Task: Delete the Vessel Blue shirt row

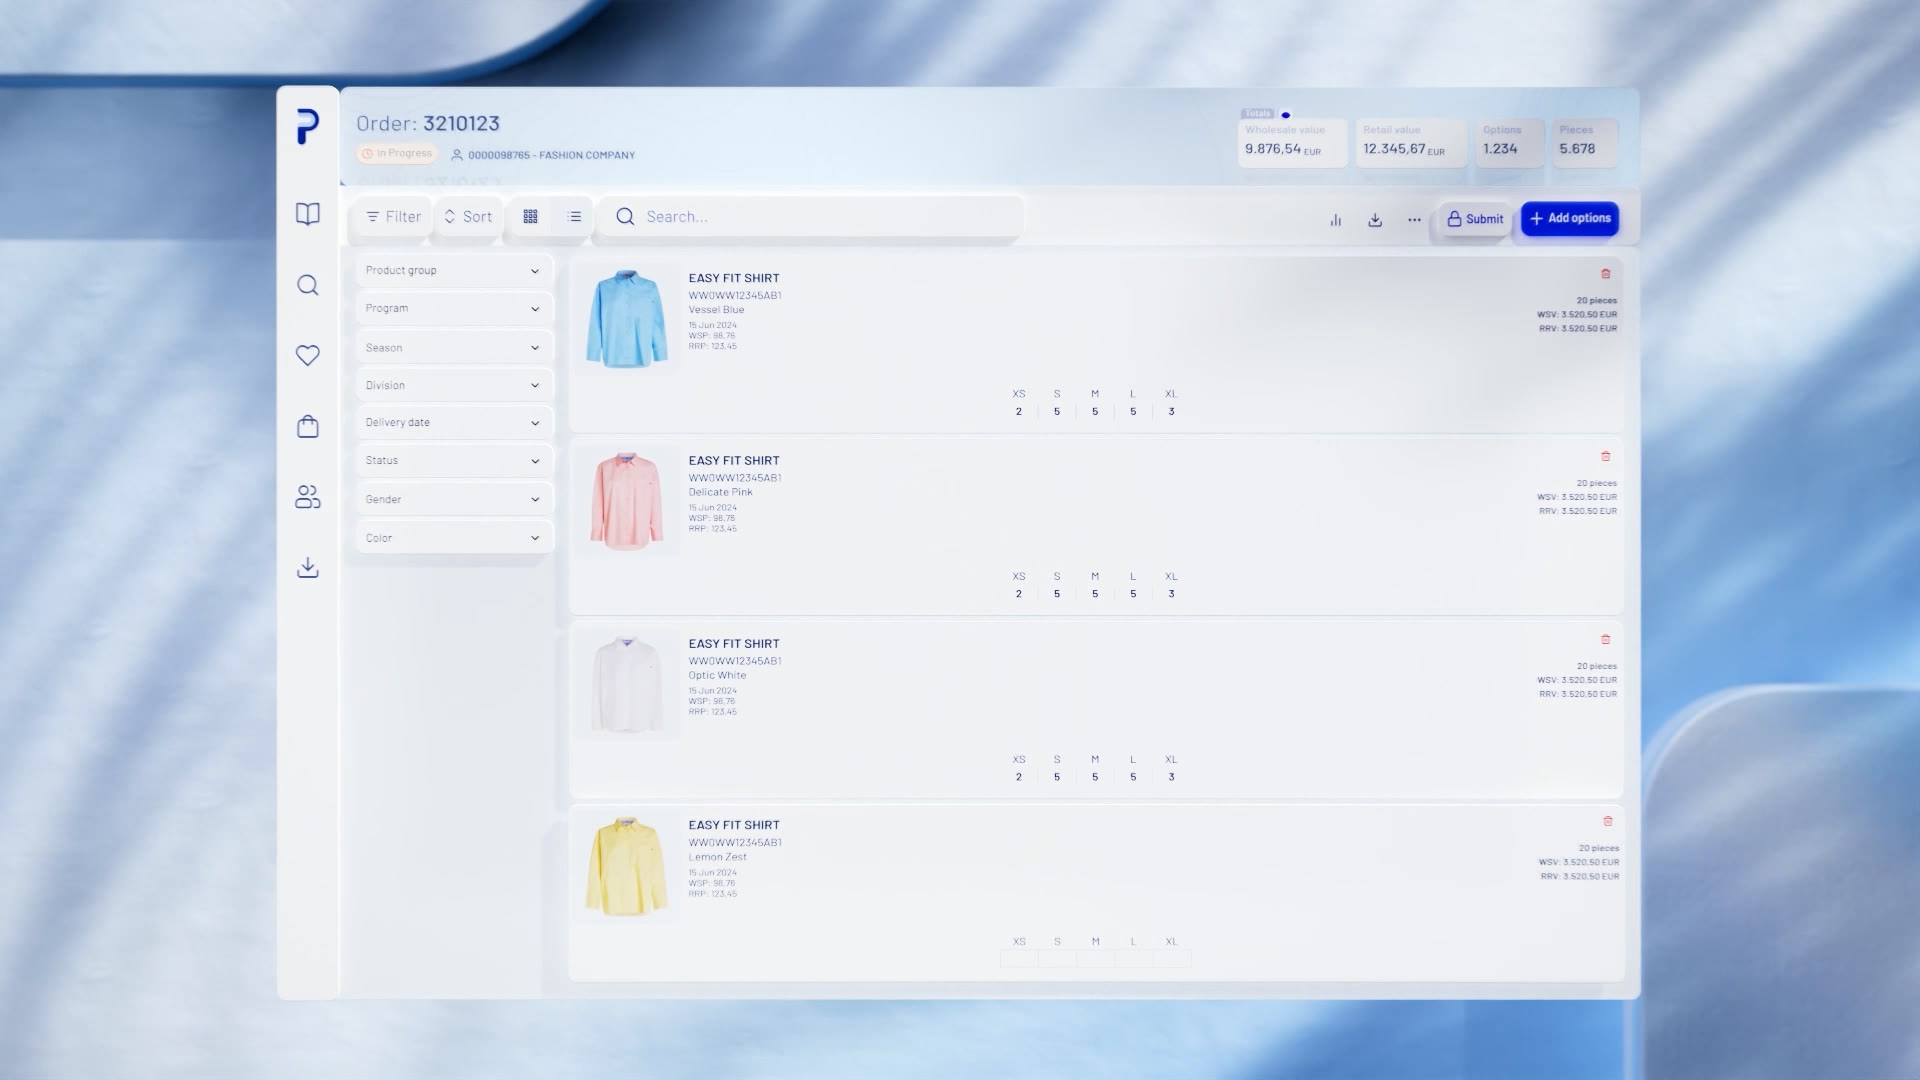Action: (x=1606, y=274)
